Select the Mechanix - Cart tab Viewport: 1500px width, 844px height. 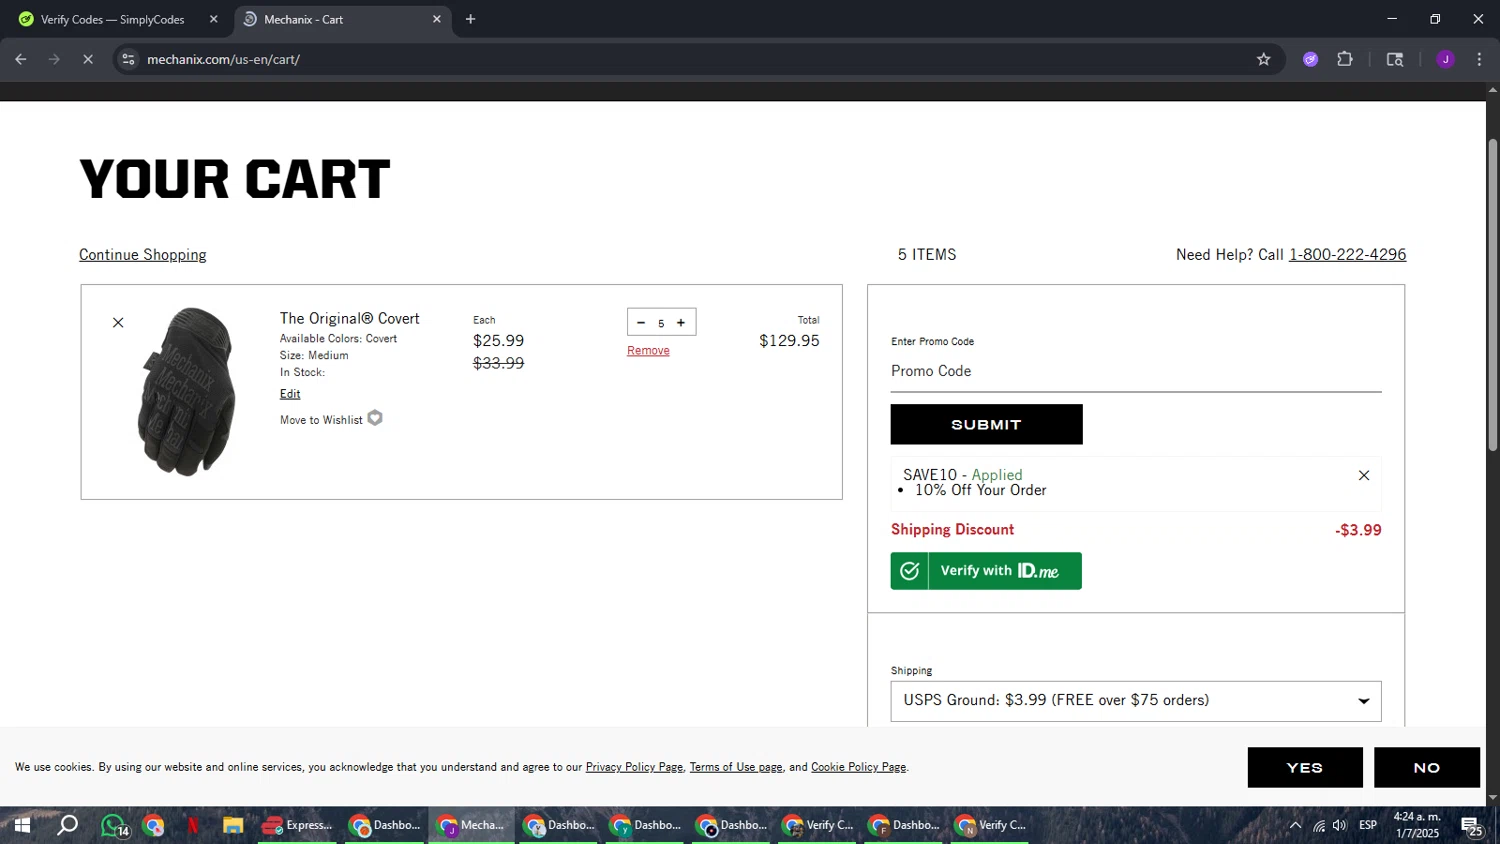(340, 19)
